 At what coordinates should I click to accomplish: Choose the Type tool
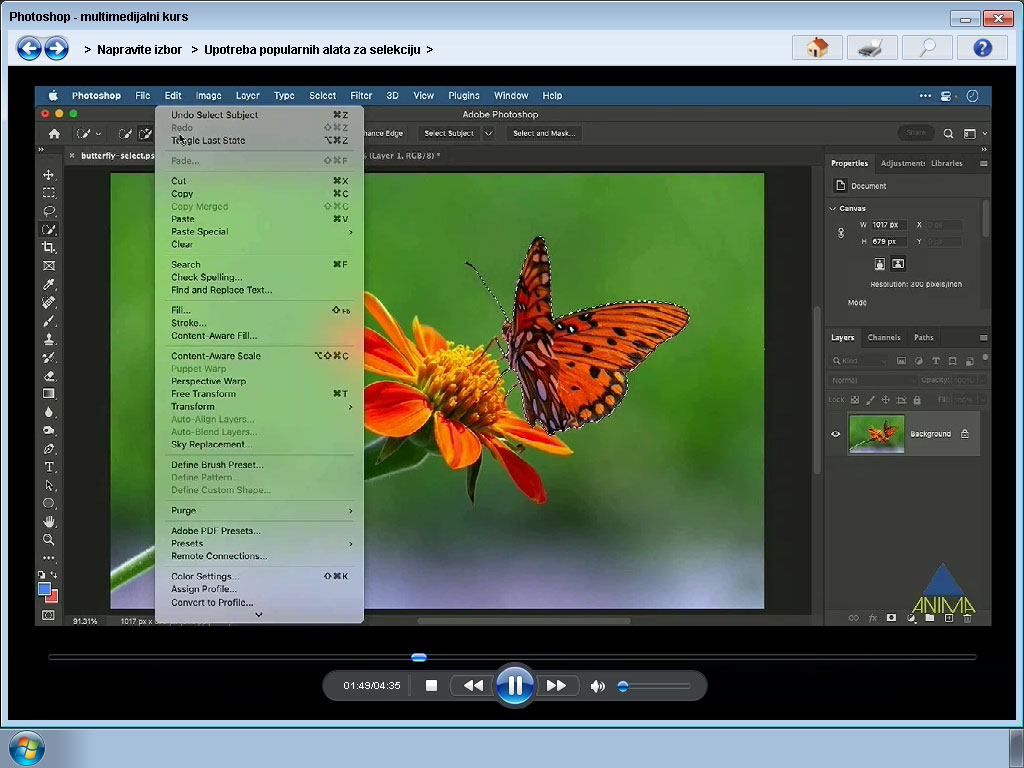(x=48, y=467)
